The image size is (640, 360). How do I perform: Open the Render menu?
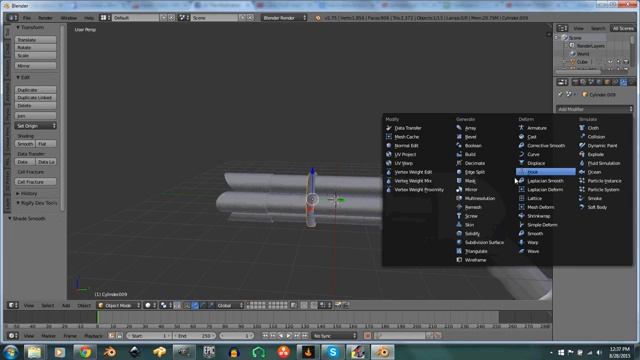point(45,18)
